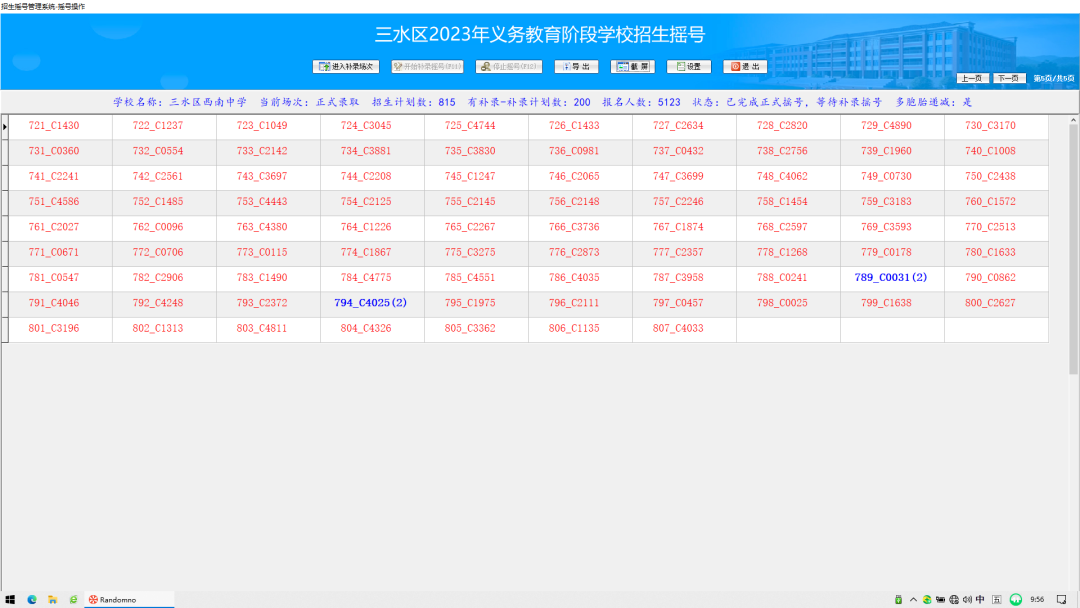Open network globe tray icon
Viewport: 1080px width, 608px height.
coord(954,600)
